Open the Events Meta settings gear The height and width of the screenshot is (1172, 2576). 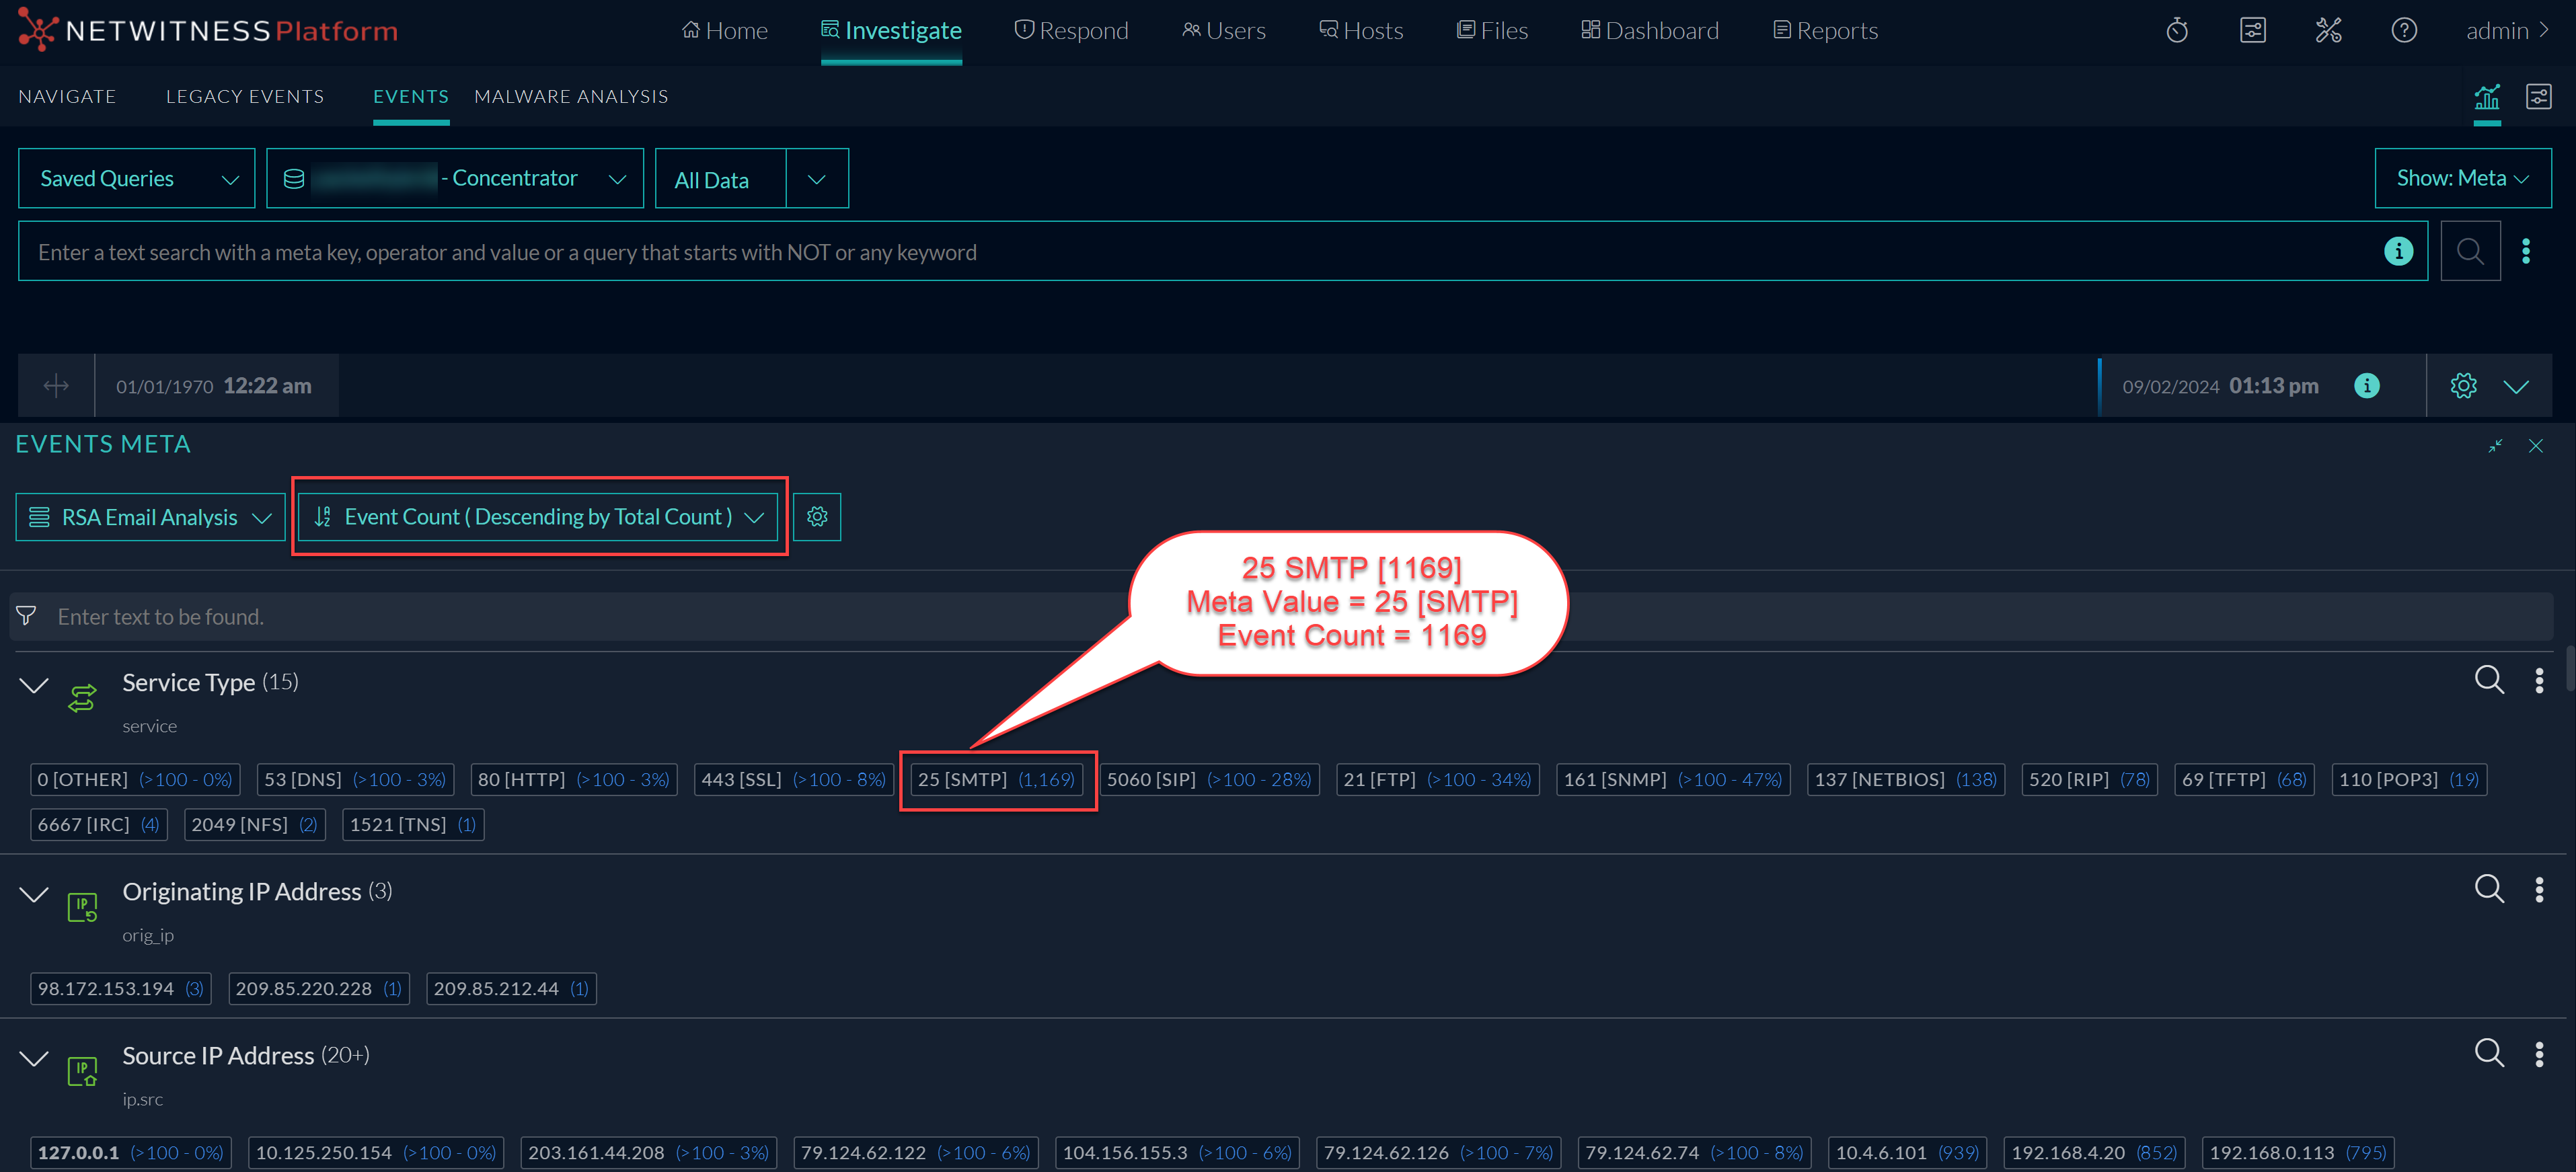coord(817,517)
